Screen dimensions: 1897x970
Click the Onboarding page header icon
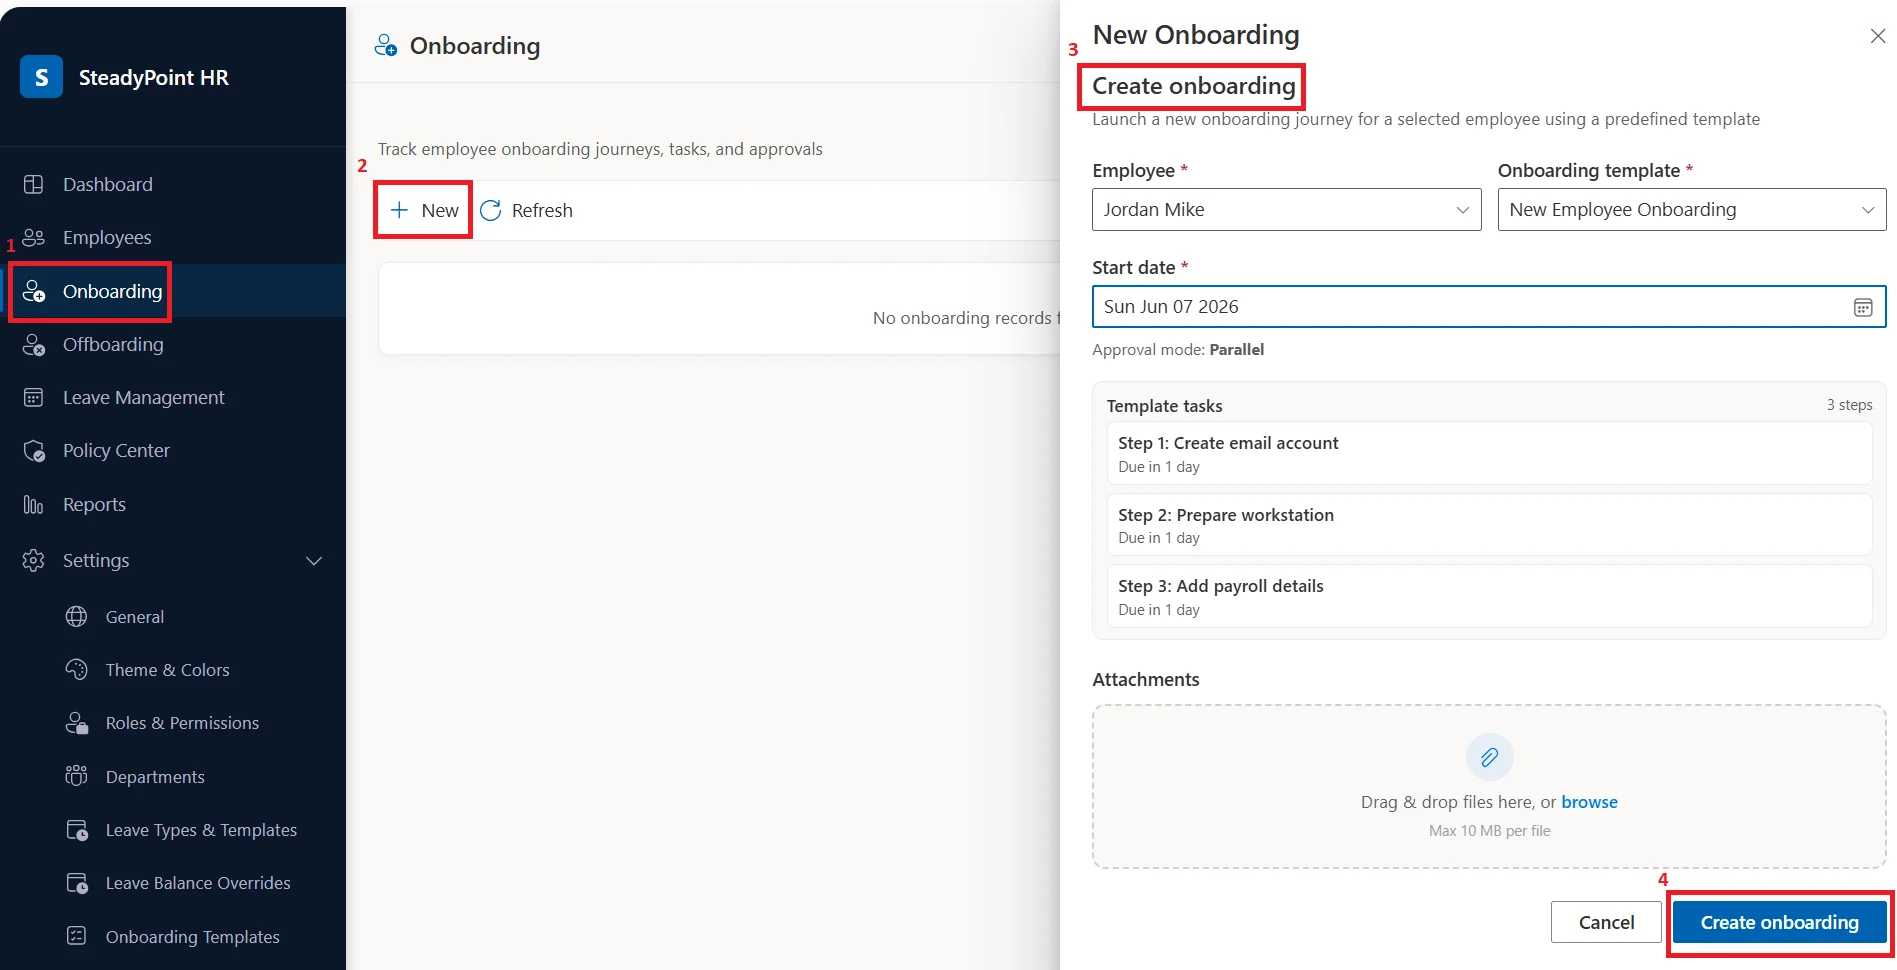point(386,46)
